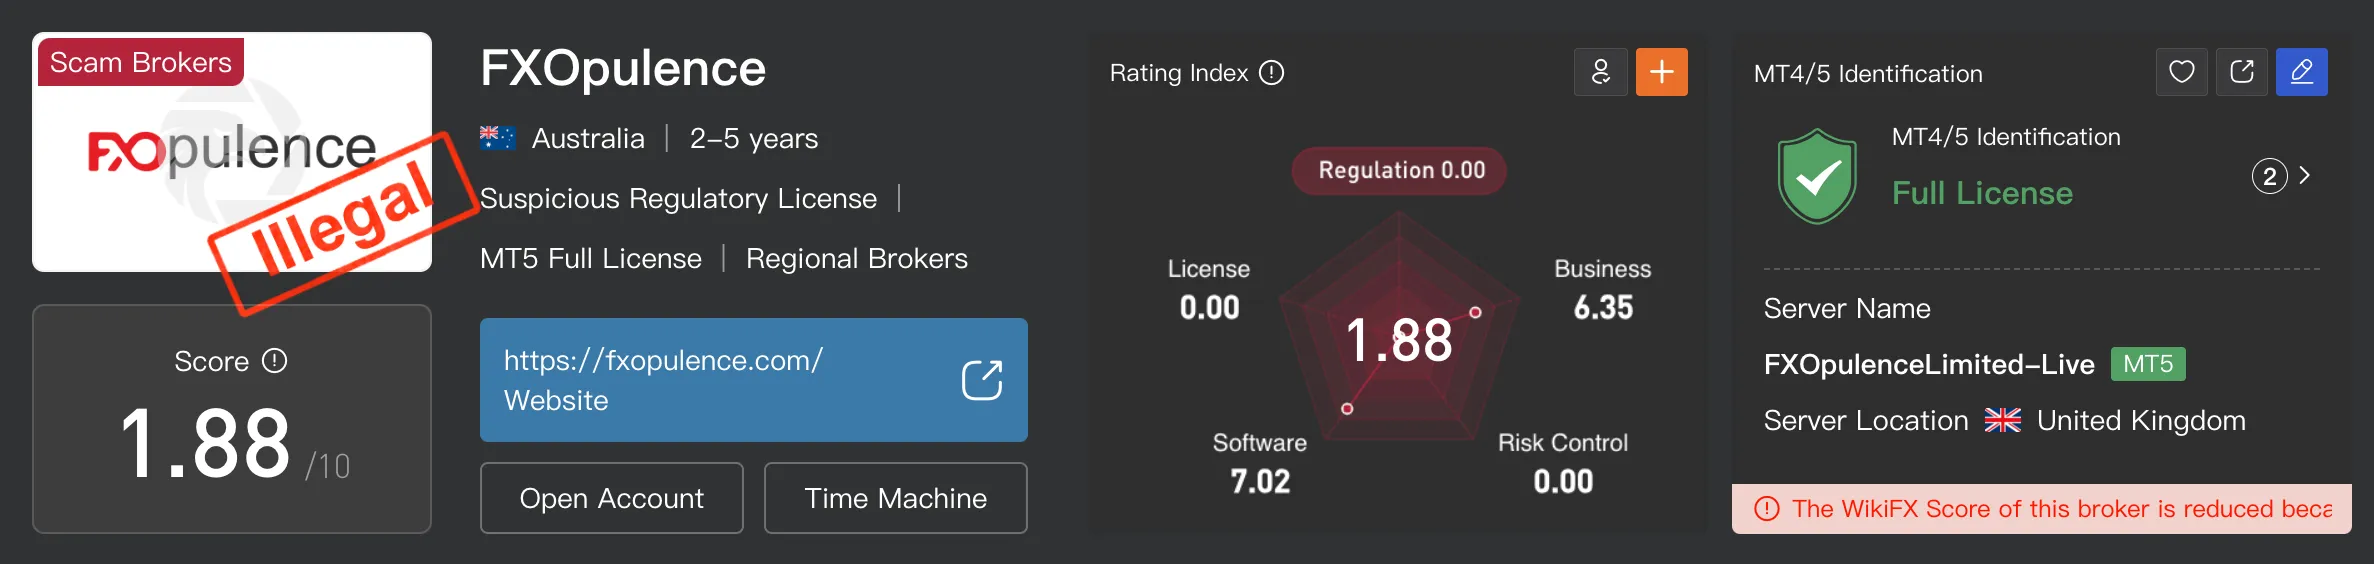Click the 1.88 /10 score value
Image resolution: width=2374 pixels, height=564 pixels.
coord(234,444)
